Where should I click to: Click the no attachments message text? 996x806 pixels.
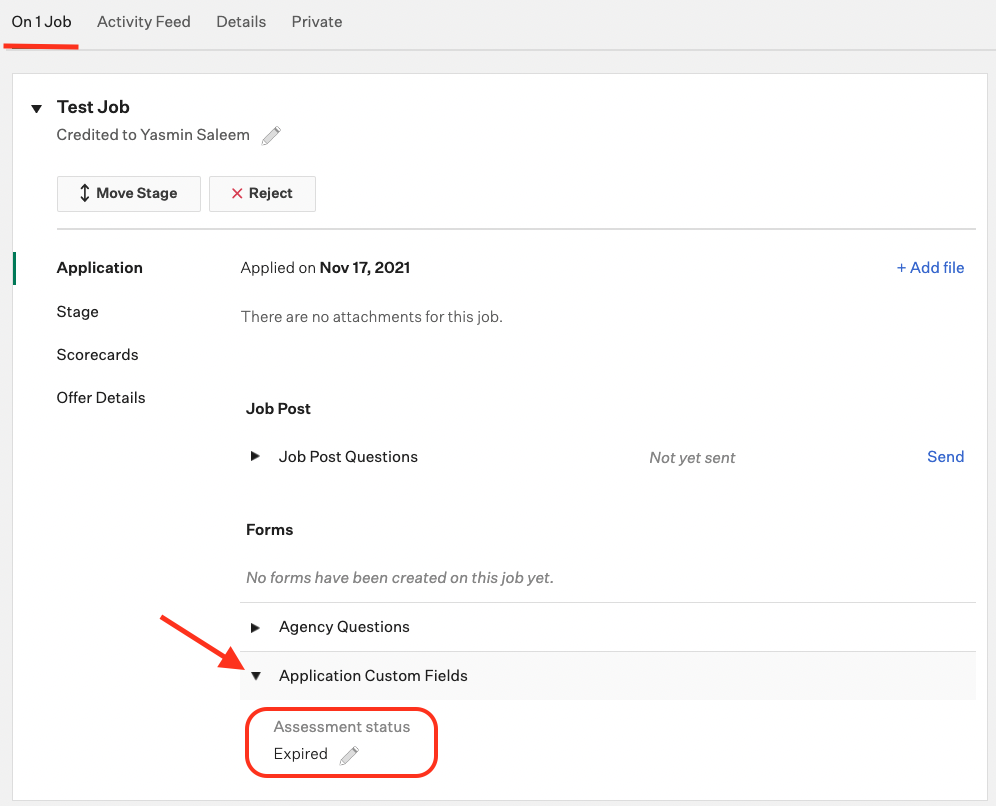click(372, 317)
